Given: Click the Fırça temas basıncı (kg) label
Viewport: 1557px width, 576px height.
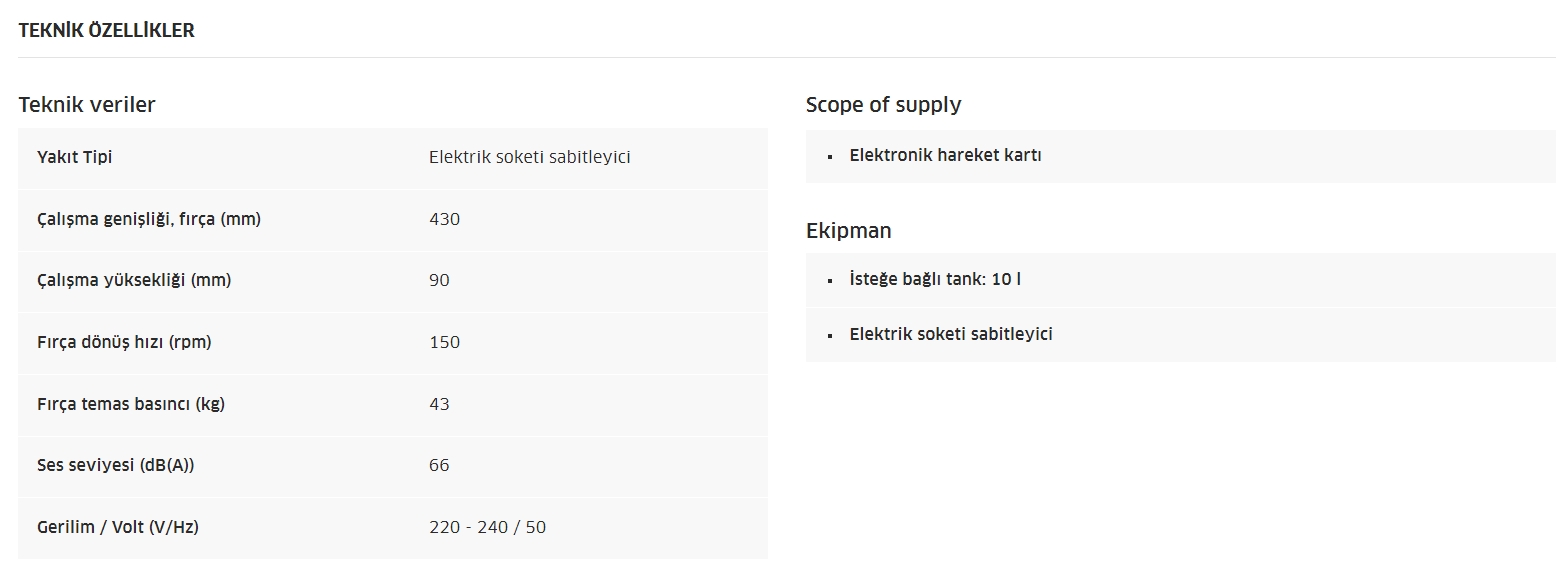Looking at the screenshot, I should coord(130,404).
